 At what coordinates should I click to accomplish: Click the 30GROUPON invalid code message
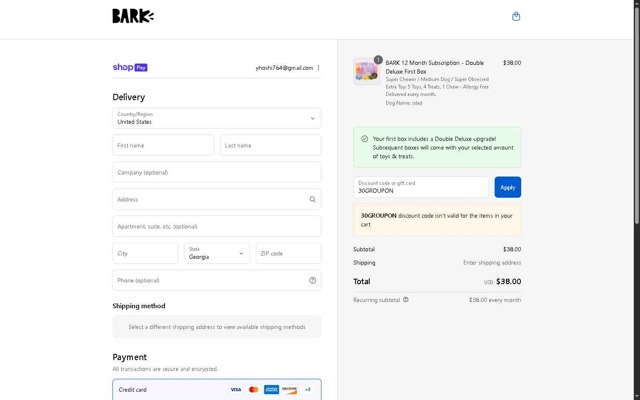click(437, 220)
